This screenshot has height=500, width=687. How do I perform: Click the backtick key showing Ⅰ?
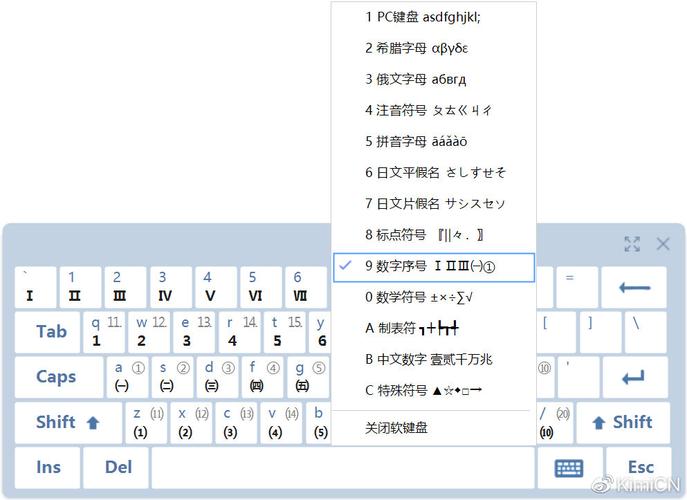35,287
